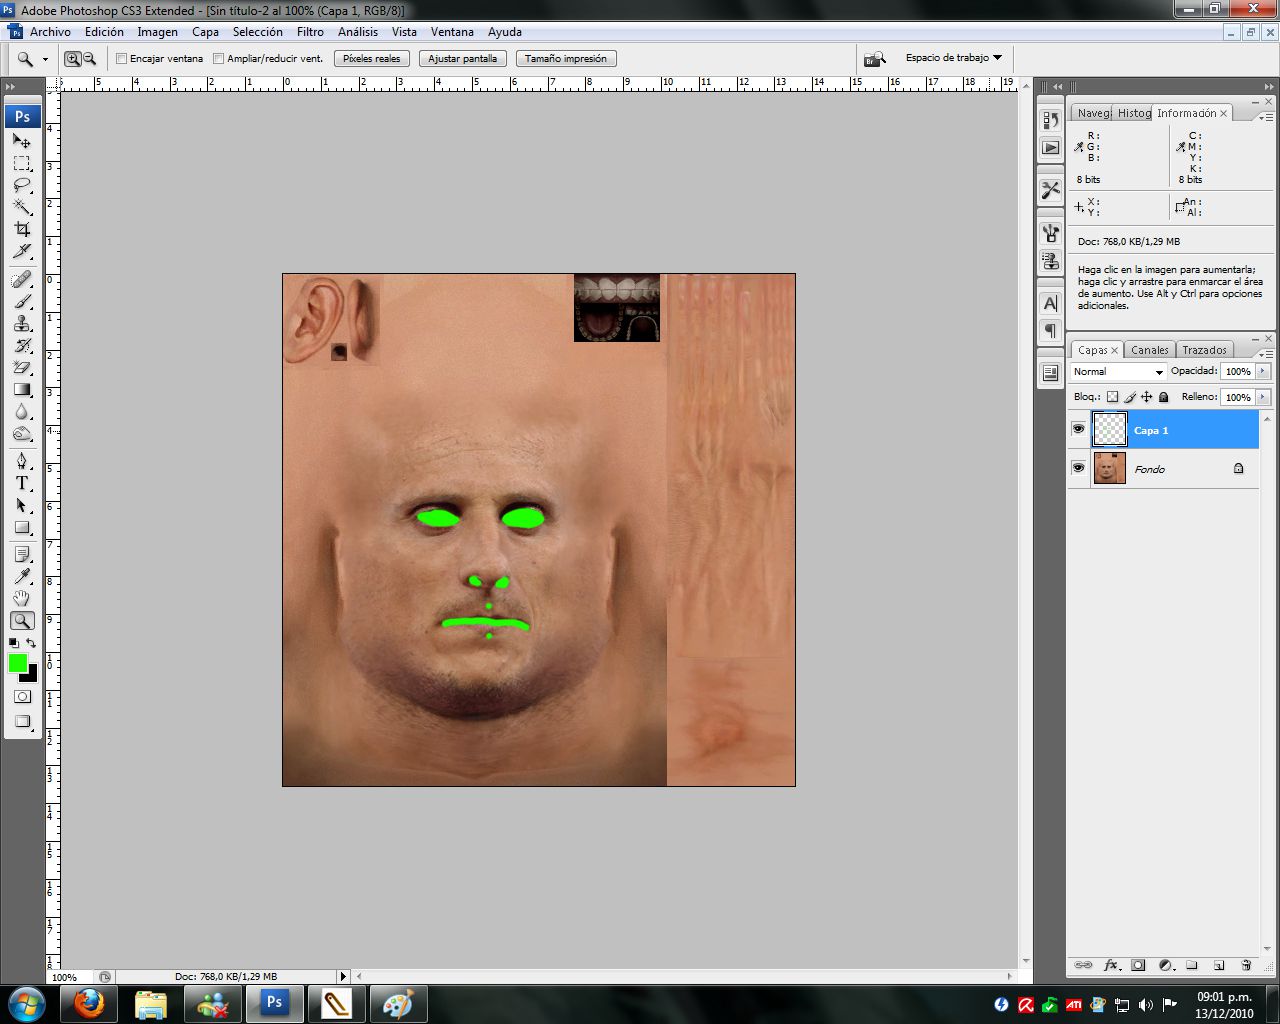1280x1024 pixels.
Task: Open the Capas panel options menu
Action: click(1266, 354)
